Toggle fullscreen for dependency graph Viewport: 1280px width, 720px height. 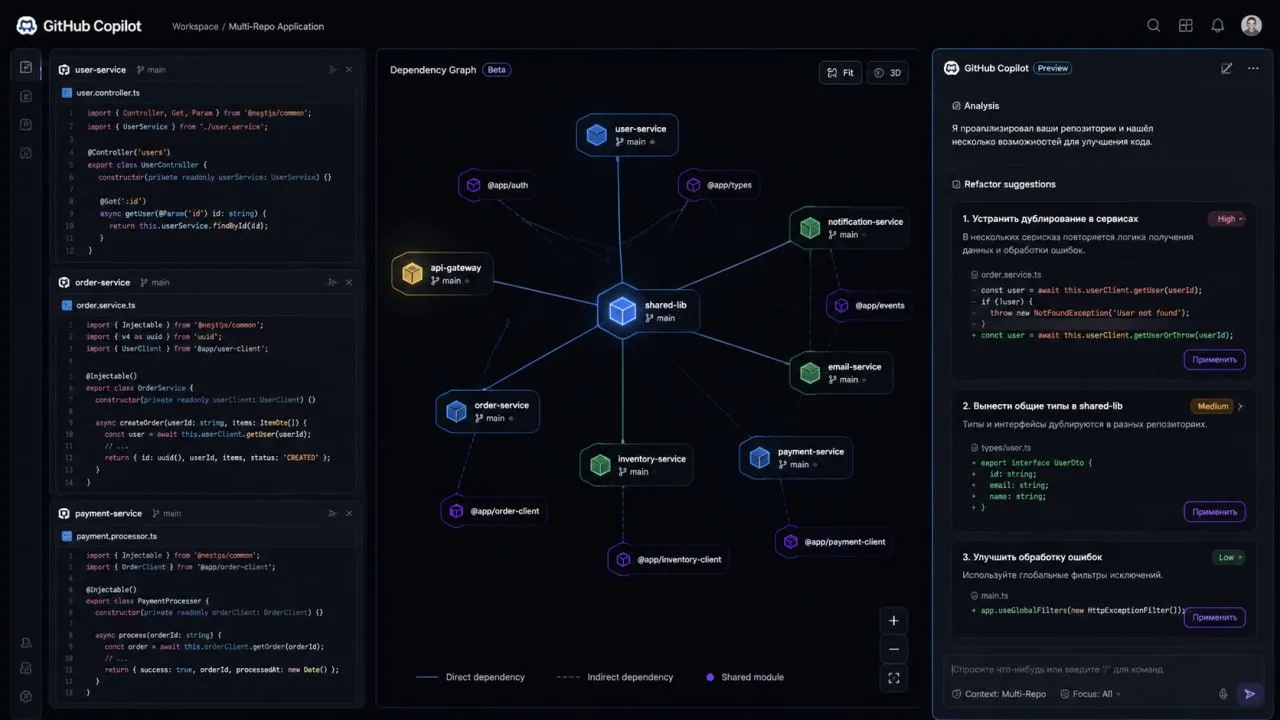coord(894,678)
